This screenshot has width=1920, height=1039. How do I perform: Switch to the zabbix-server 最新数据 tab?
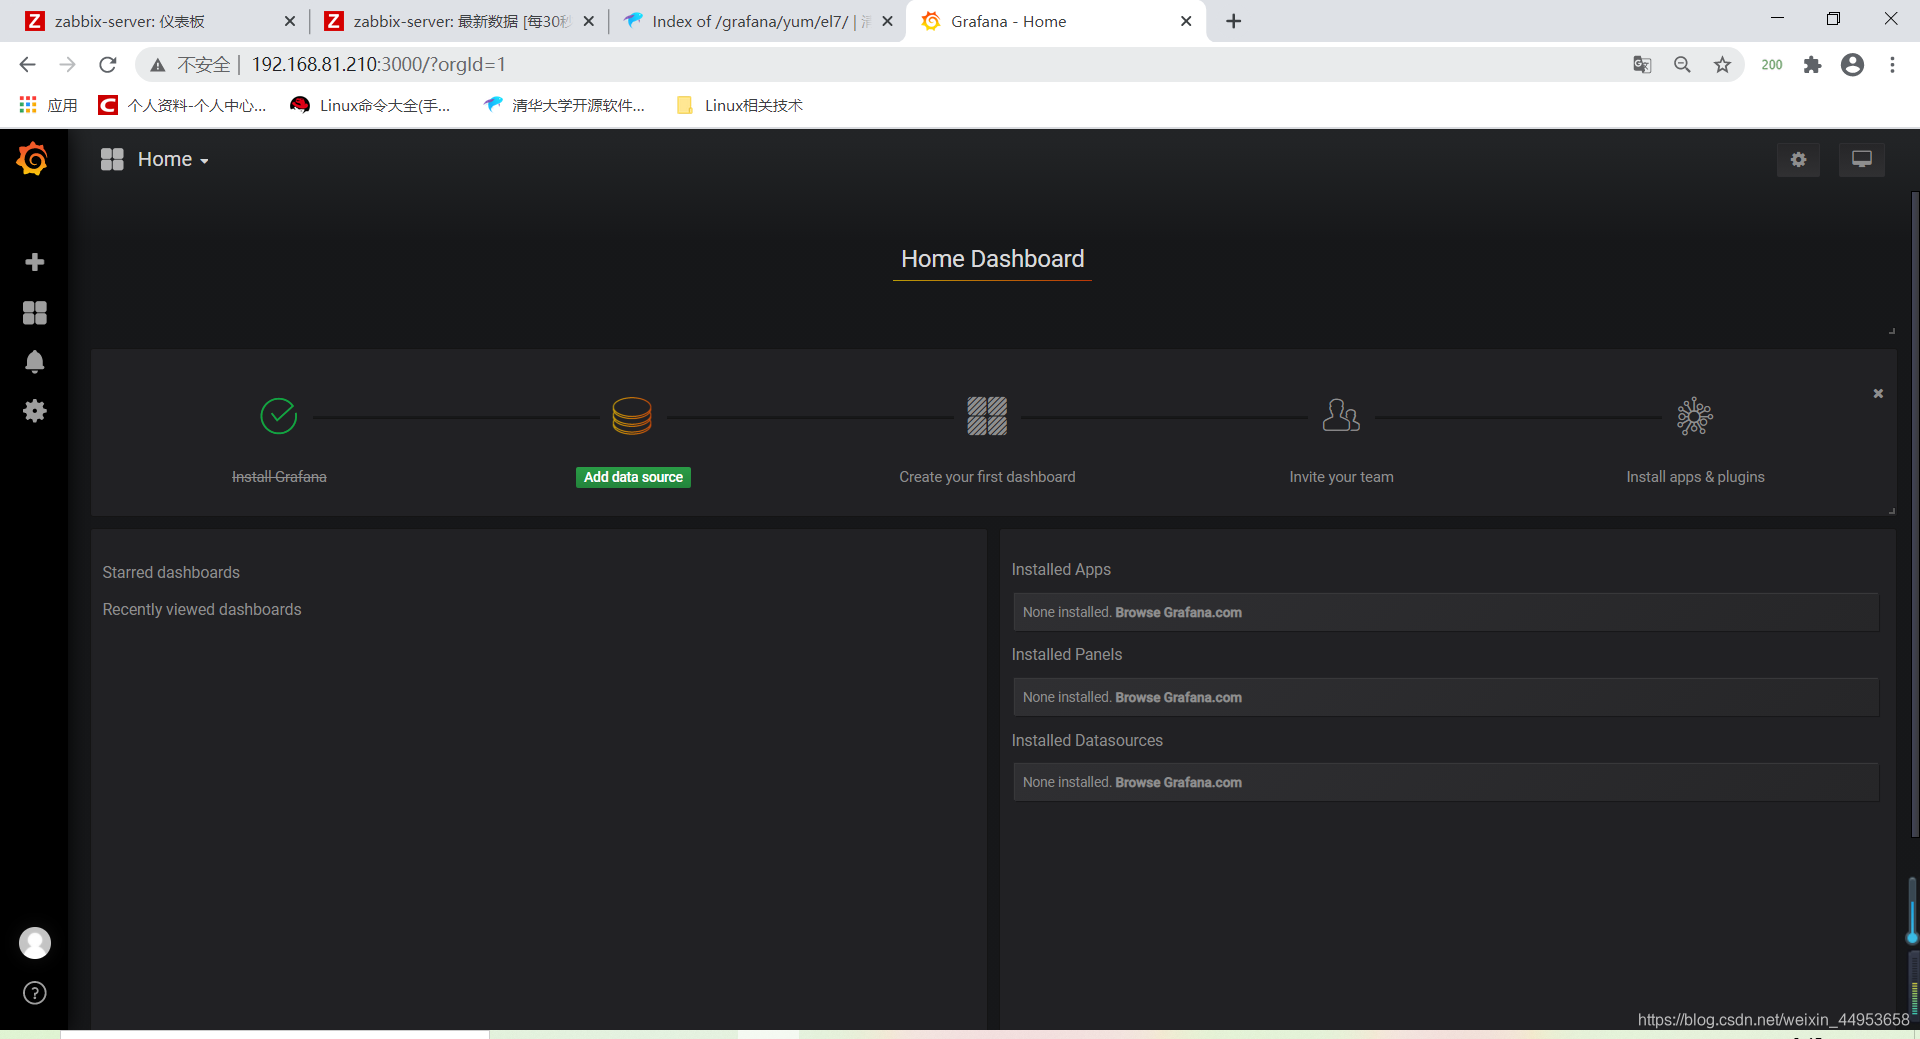click(x=457, y=21)
